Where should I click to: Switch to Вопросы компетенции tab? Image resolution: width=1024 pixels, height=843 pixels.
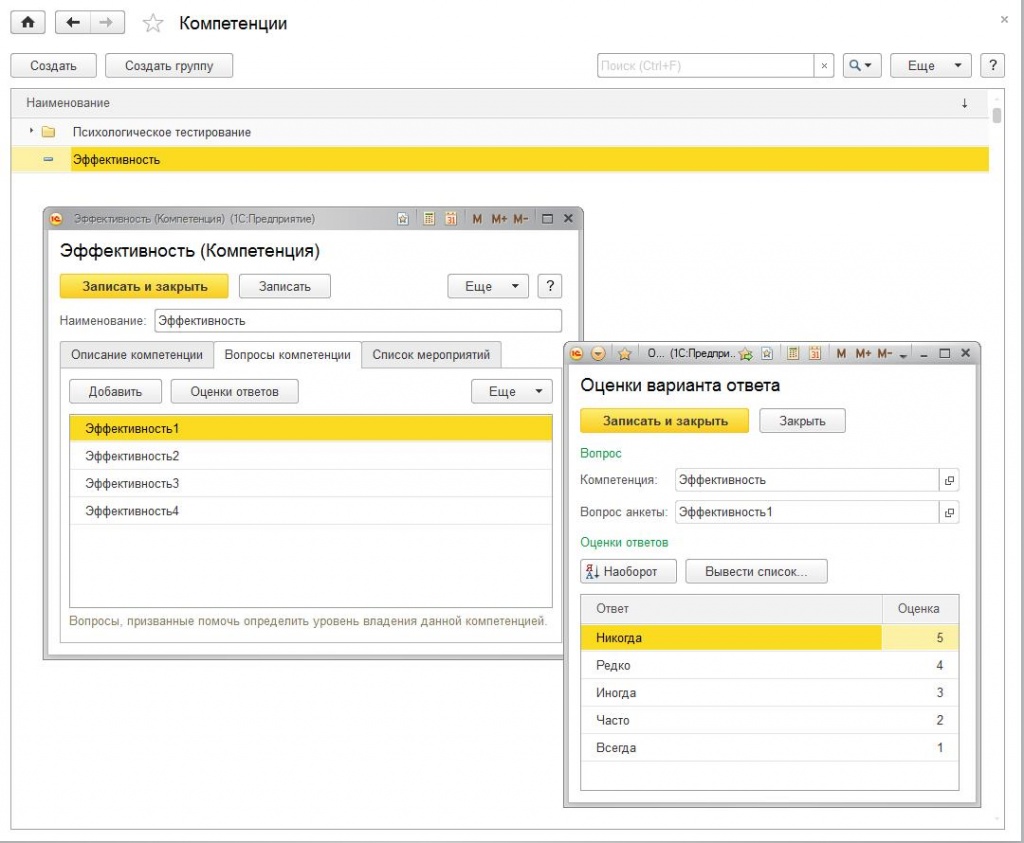287,355
